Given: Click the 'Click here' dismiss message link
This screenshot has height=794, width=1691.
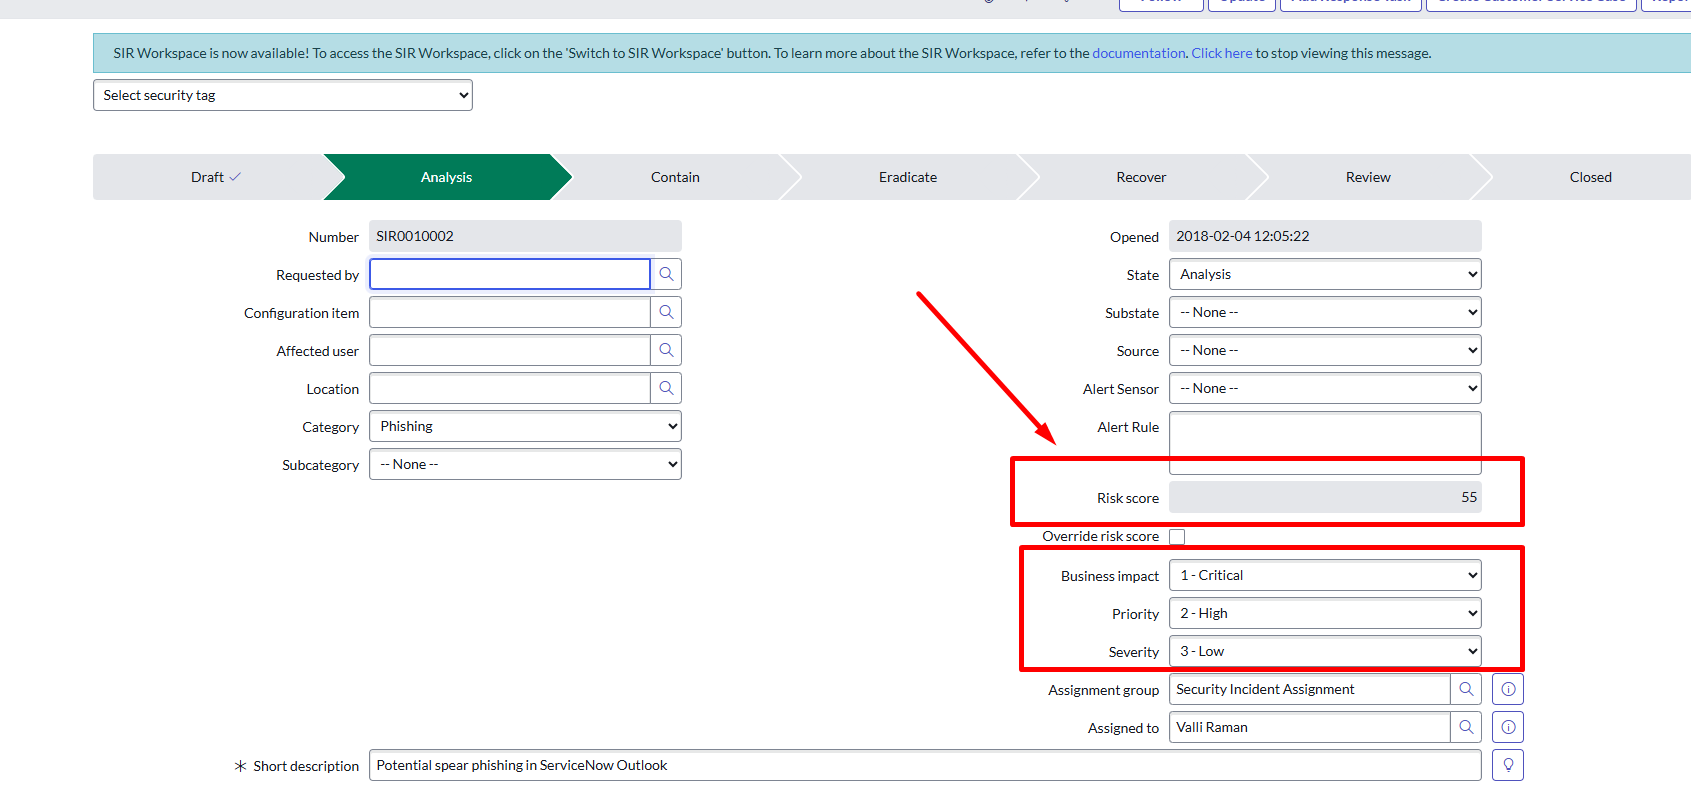Looking at the screenshot, I should [x=1221, y=53].
